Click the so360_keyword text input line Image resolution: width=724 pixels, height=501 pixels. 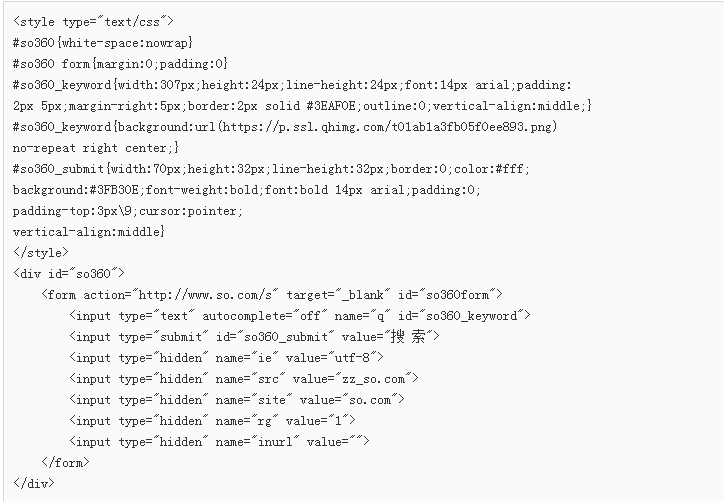coord(300,316)
